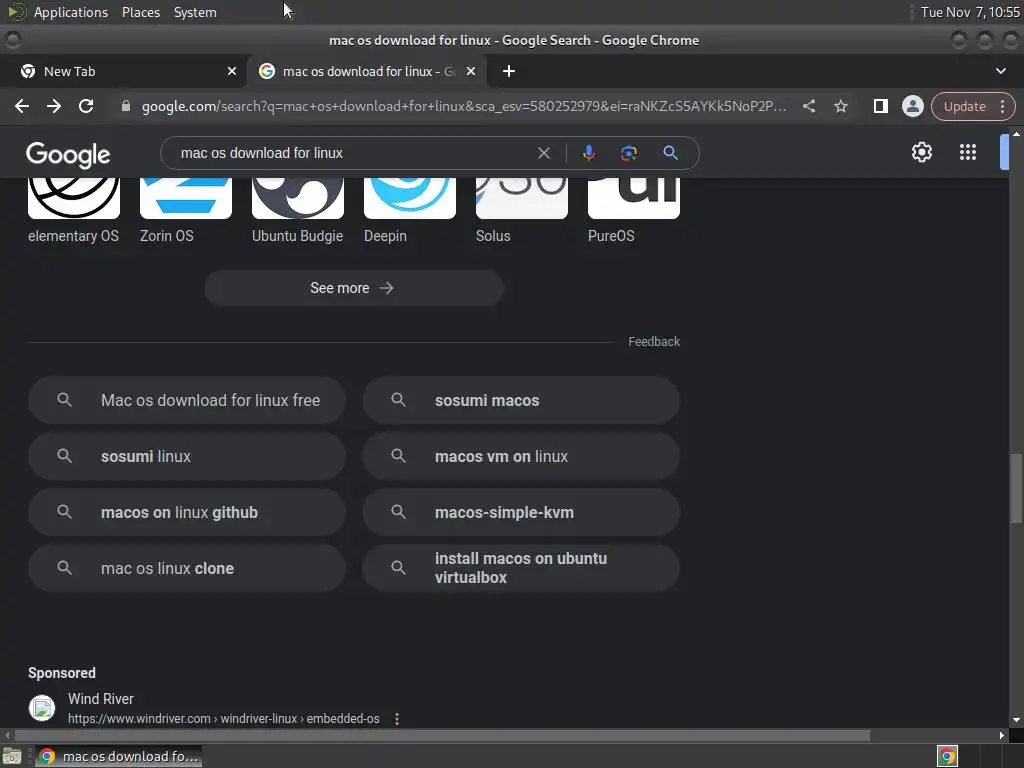The height and width of the screenshot is (768, 1024).
Task: Click the Update button in Chrome
Action: pos(964,106)
